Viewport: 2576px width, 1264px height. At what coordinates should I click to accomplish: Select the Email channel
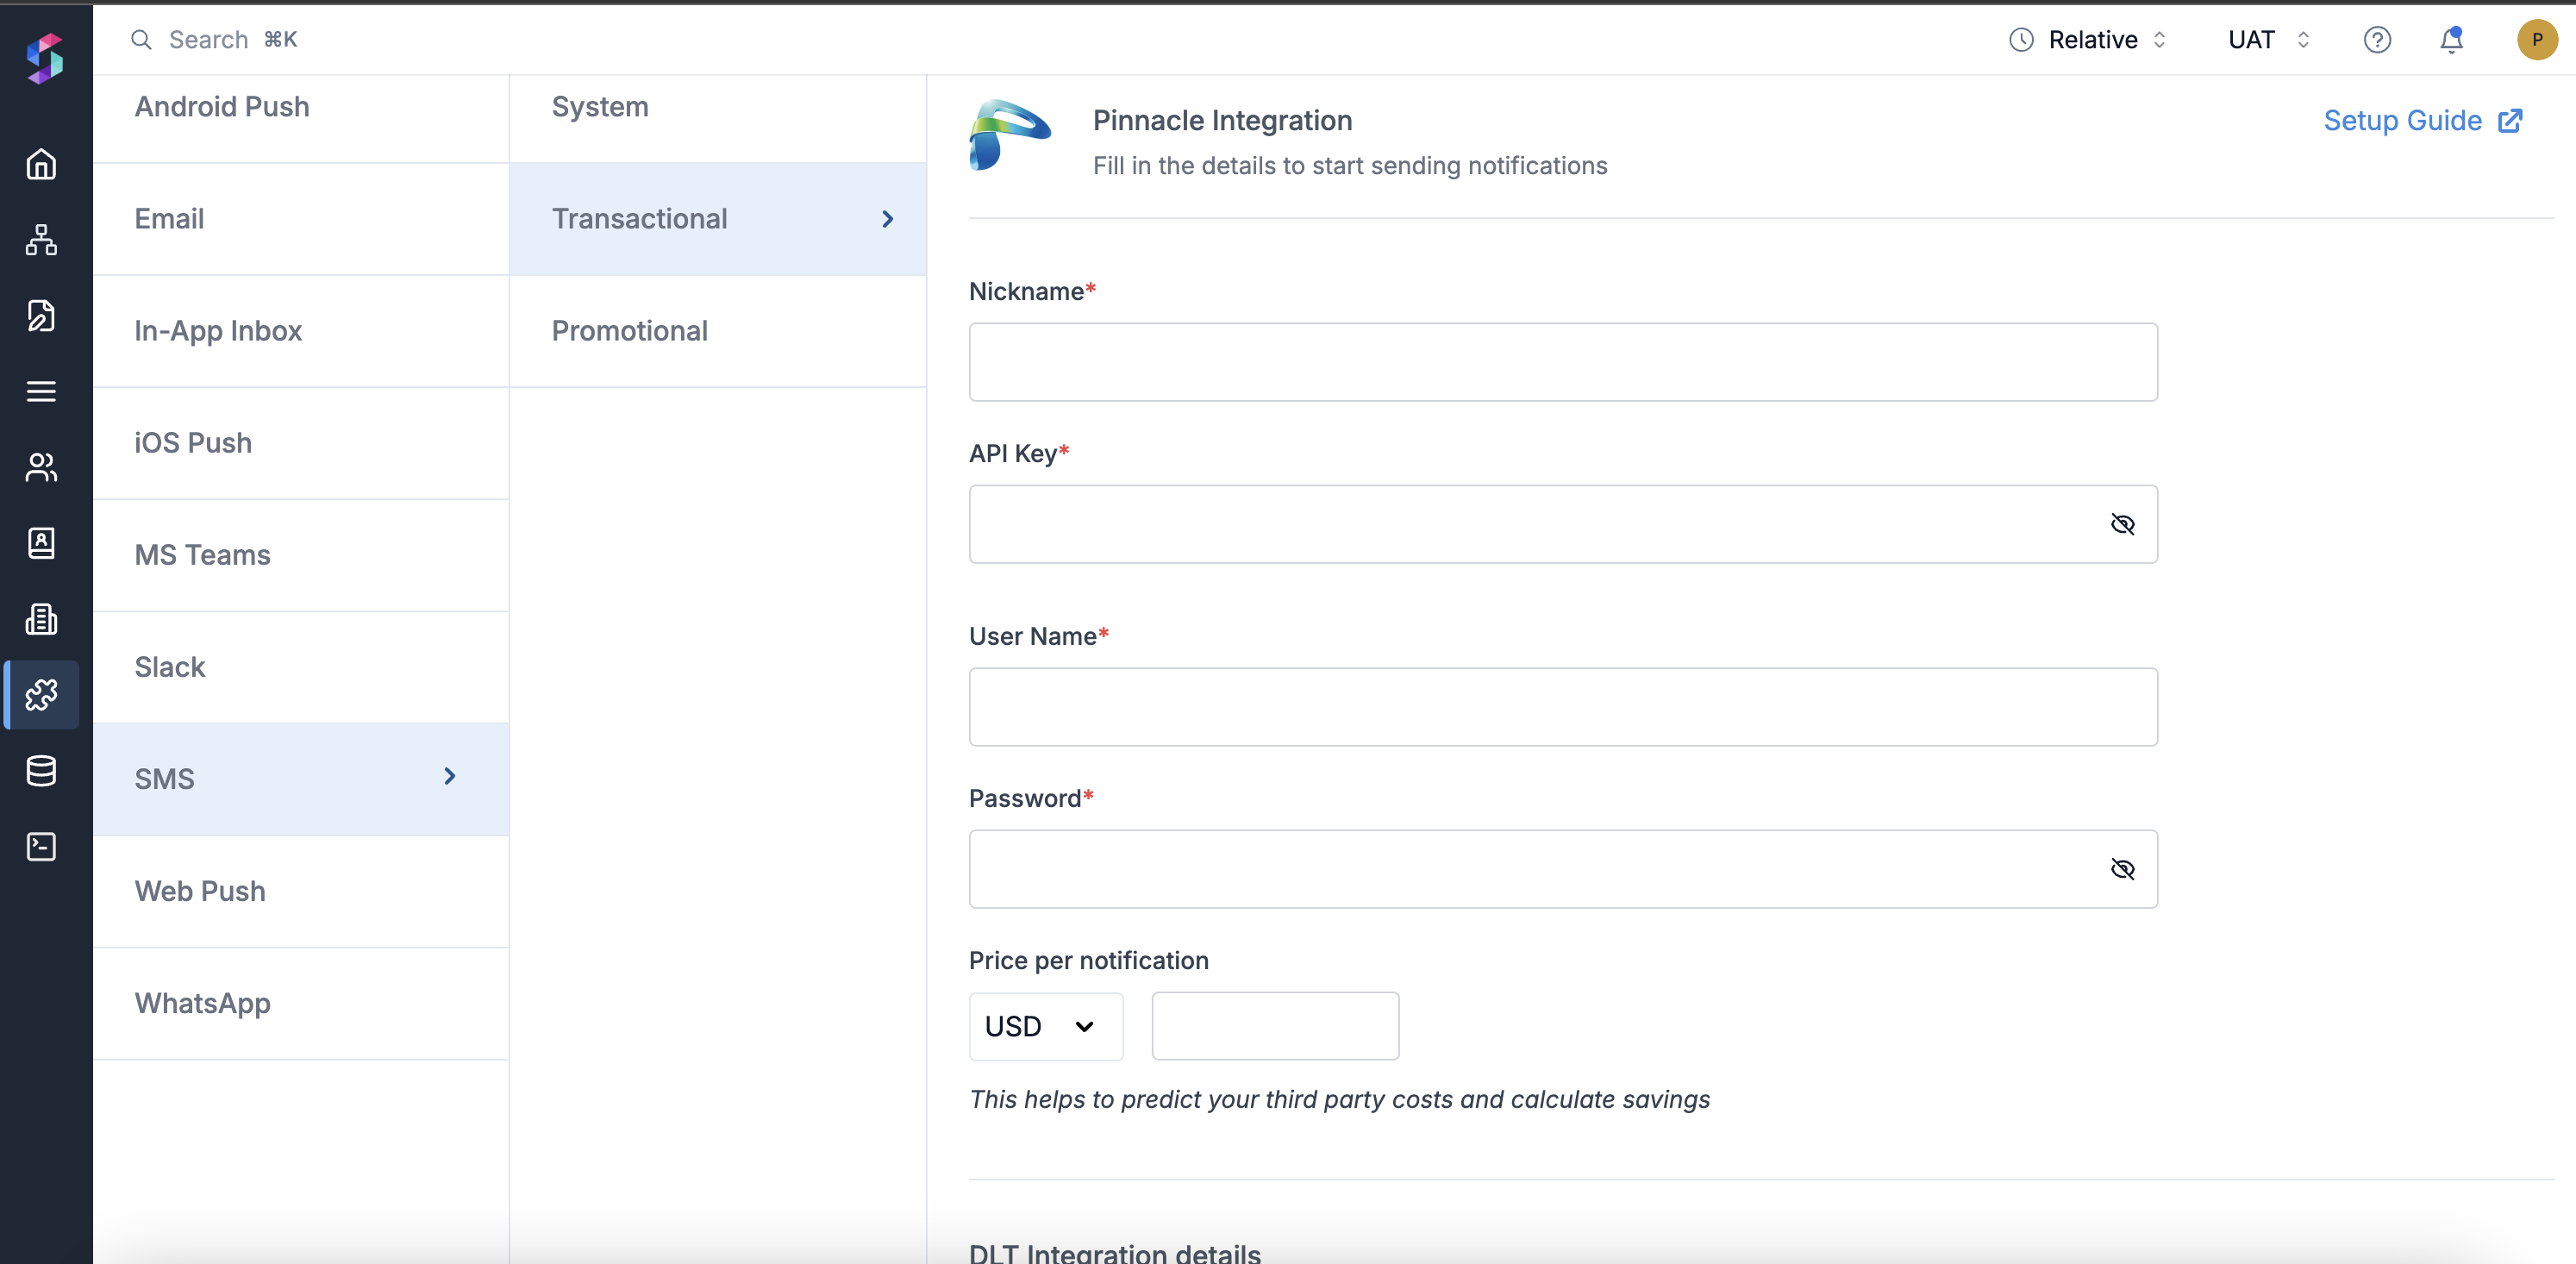point(301,219)
